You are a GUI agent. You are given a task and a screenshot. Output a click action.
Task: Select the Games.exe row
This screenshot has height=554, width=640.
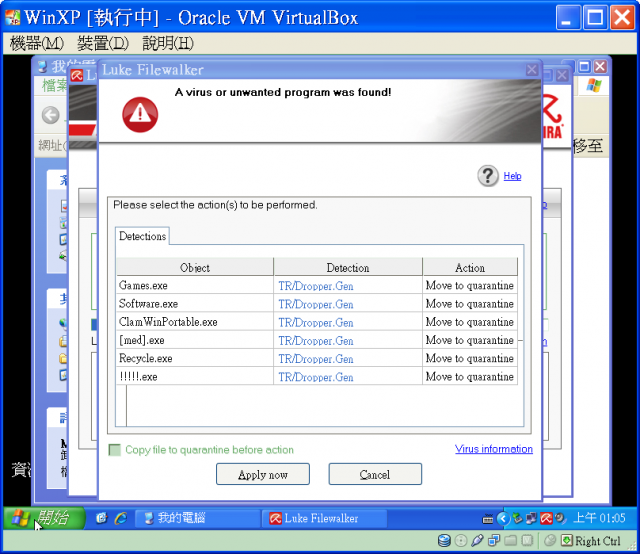(x=317, y=285)
